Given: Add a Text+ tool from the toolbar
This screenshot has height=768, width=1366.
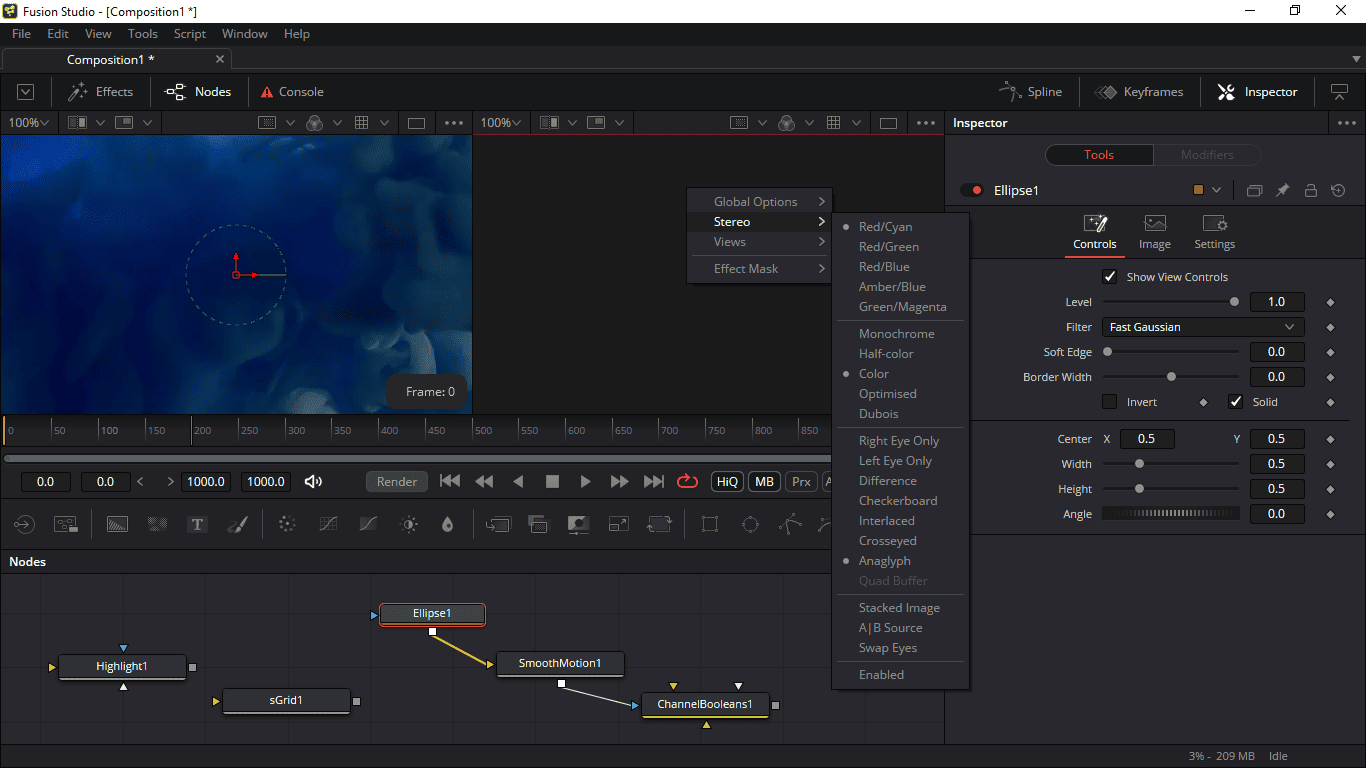Looking at the screenshot, I should point(198,524).
